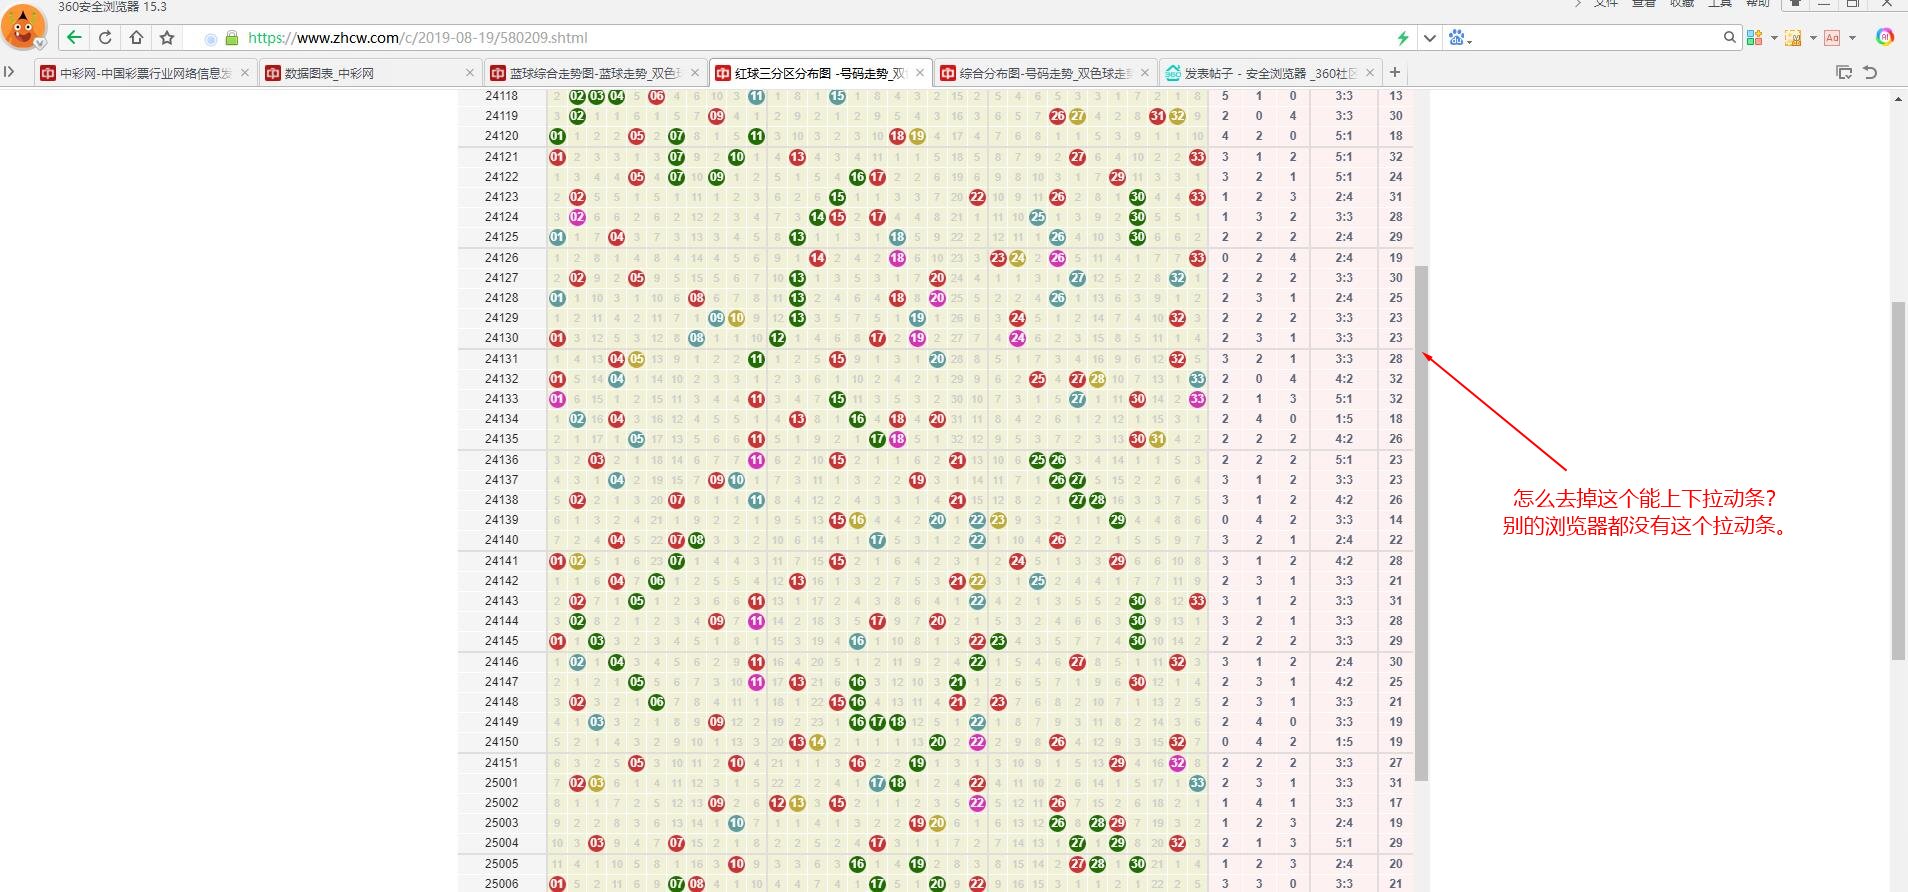Expand the dropdown arrow beside extensions icon
The image size is (1908, 892).
pyautogui.click(x=1774, y=38)
